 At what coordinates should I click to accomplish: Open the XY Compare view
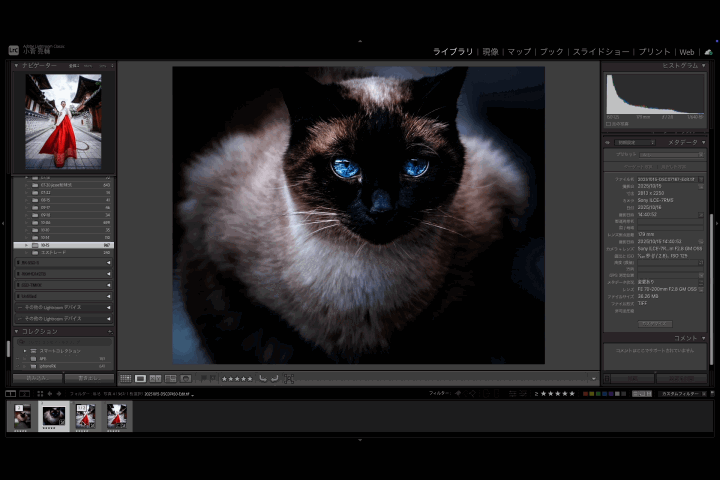coord(156,378)
